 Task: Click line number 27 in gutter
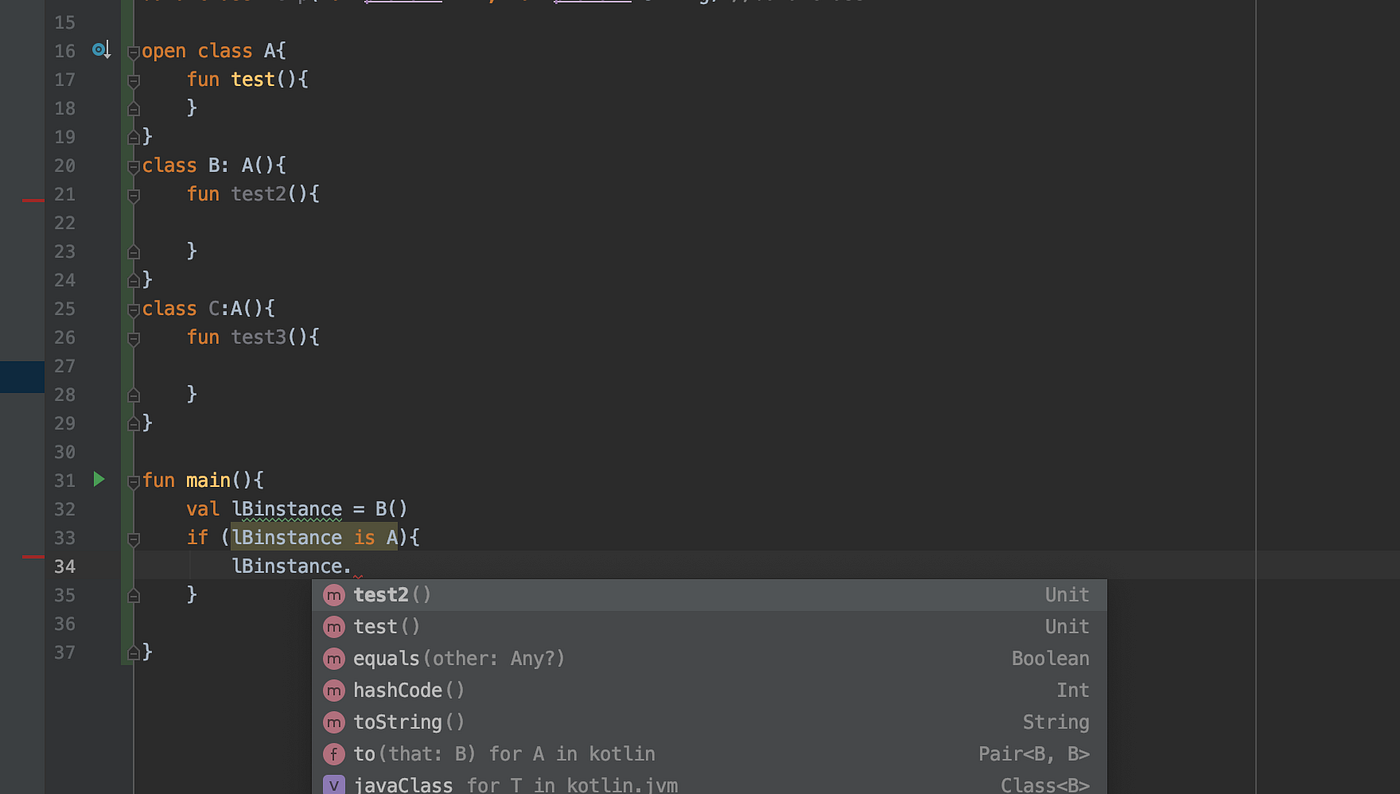click(65, 366)
